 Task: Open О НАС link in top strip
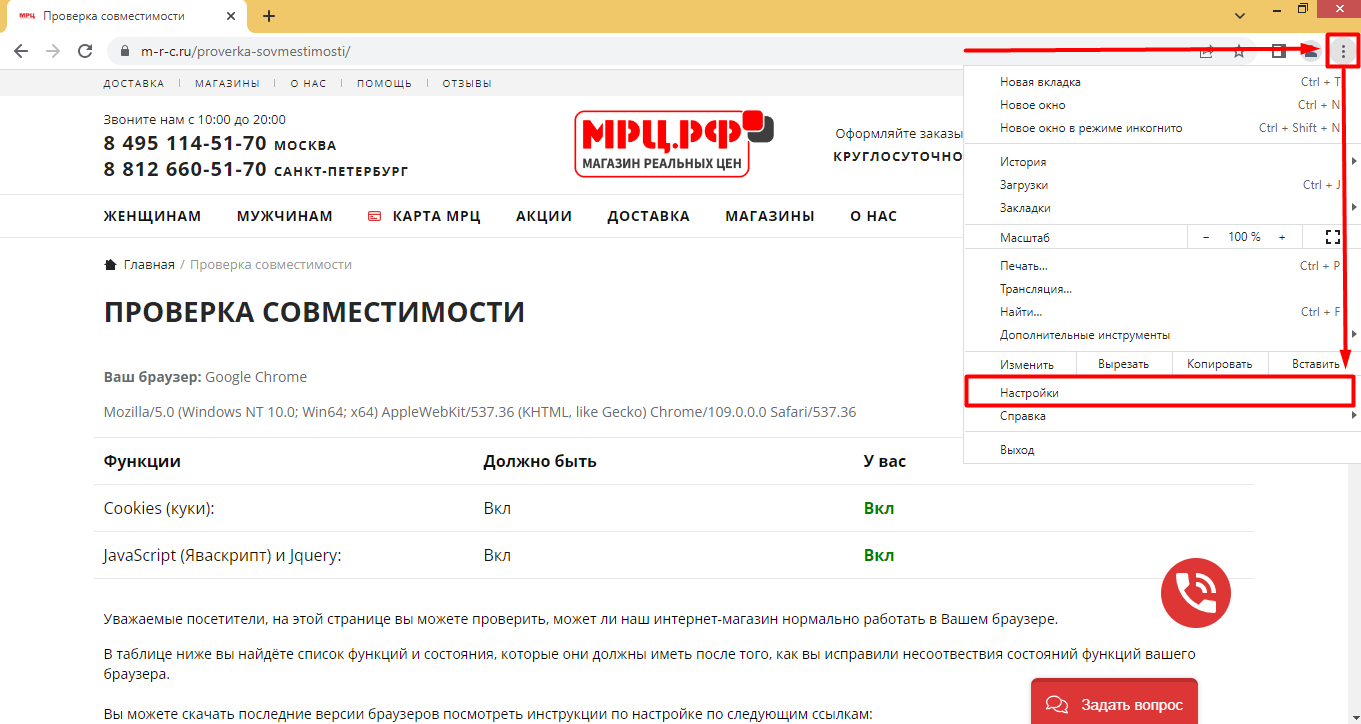[x=308, y=84]
